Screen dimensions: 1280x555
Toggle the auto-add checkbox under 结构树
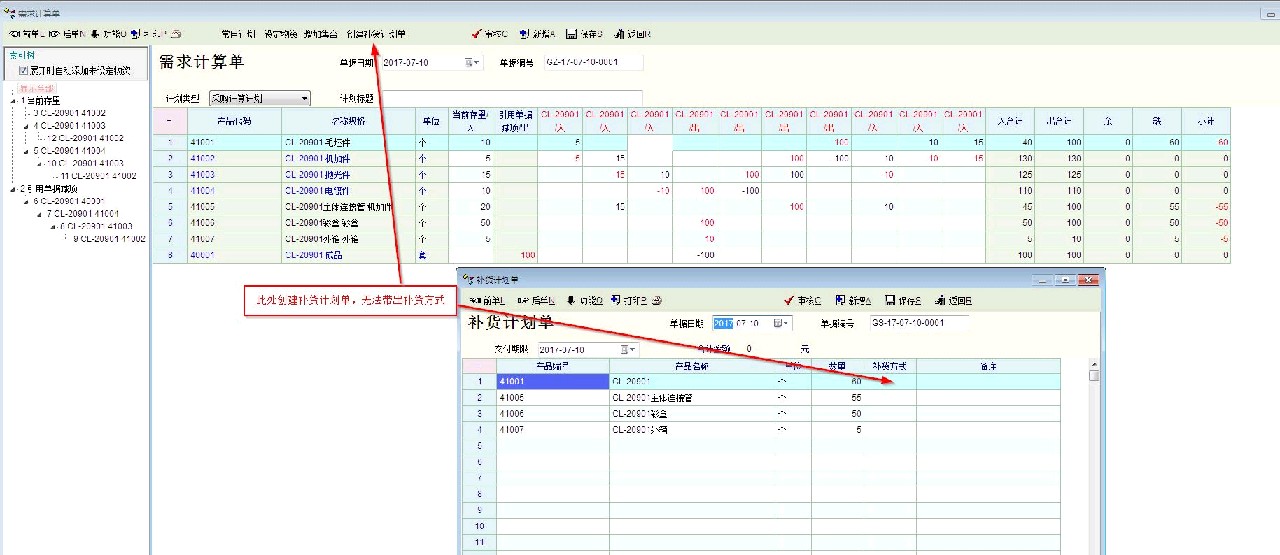(x=24, y=71)
